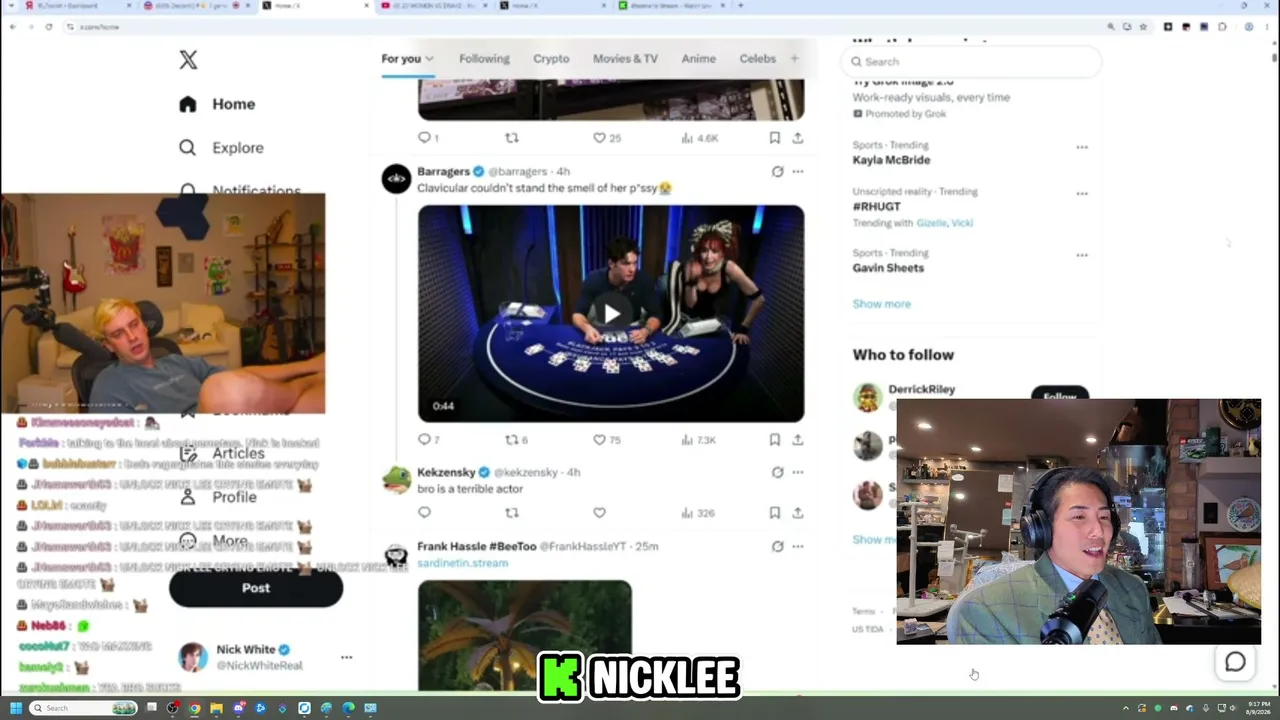This screenshot has width=1280, height=720.
Task: Open Barragers profile avatar
Action: tap(397, 179)
